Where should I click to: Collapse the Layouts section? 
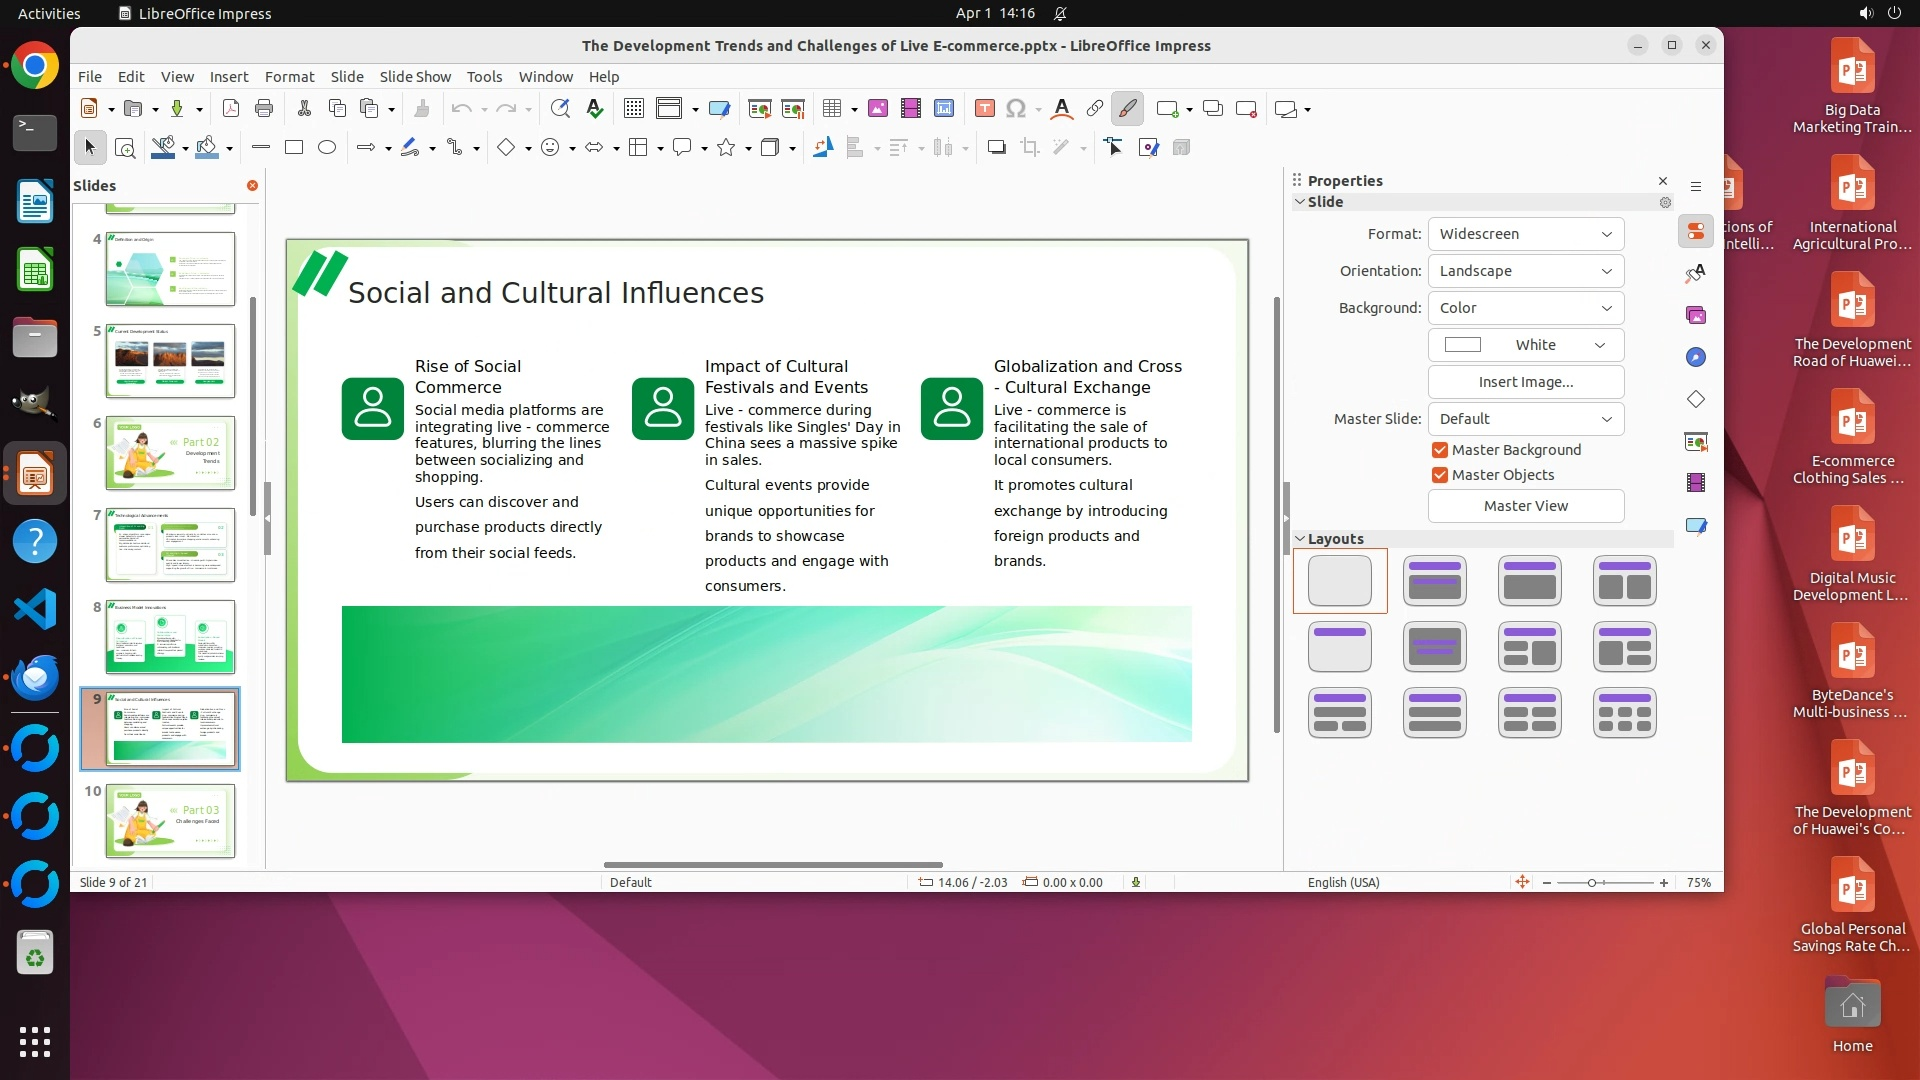[1300, 539]
